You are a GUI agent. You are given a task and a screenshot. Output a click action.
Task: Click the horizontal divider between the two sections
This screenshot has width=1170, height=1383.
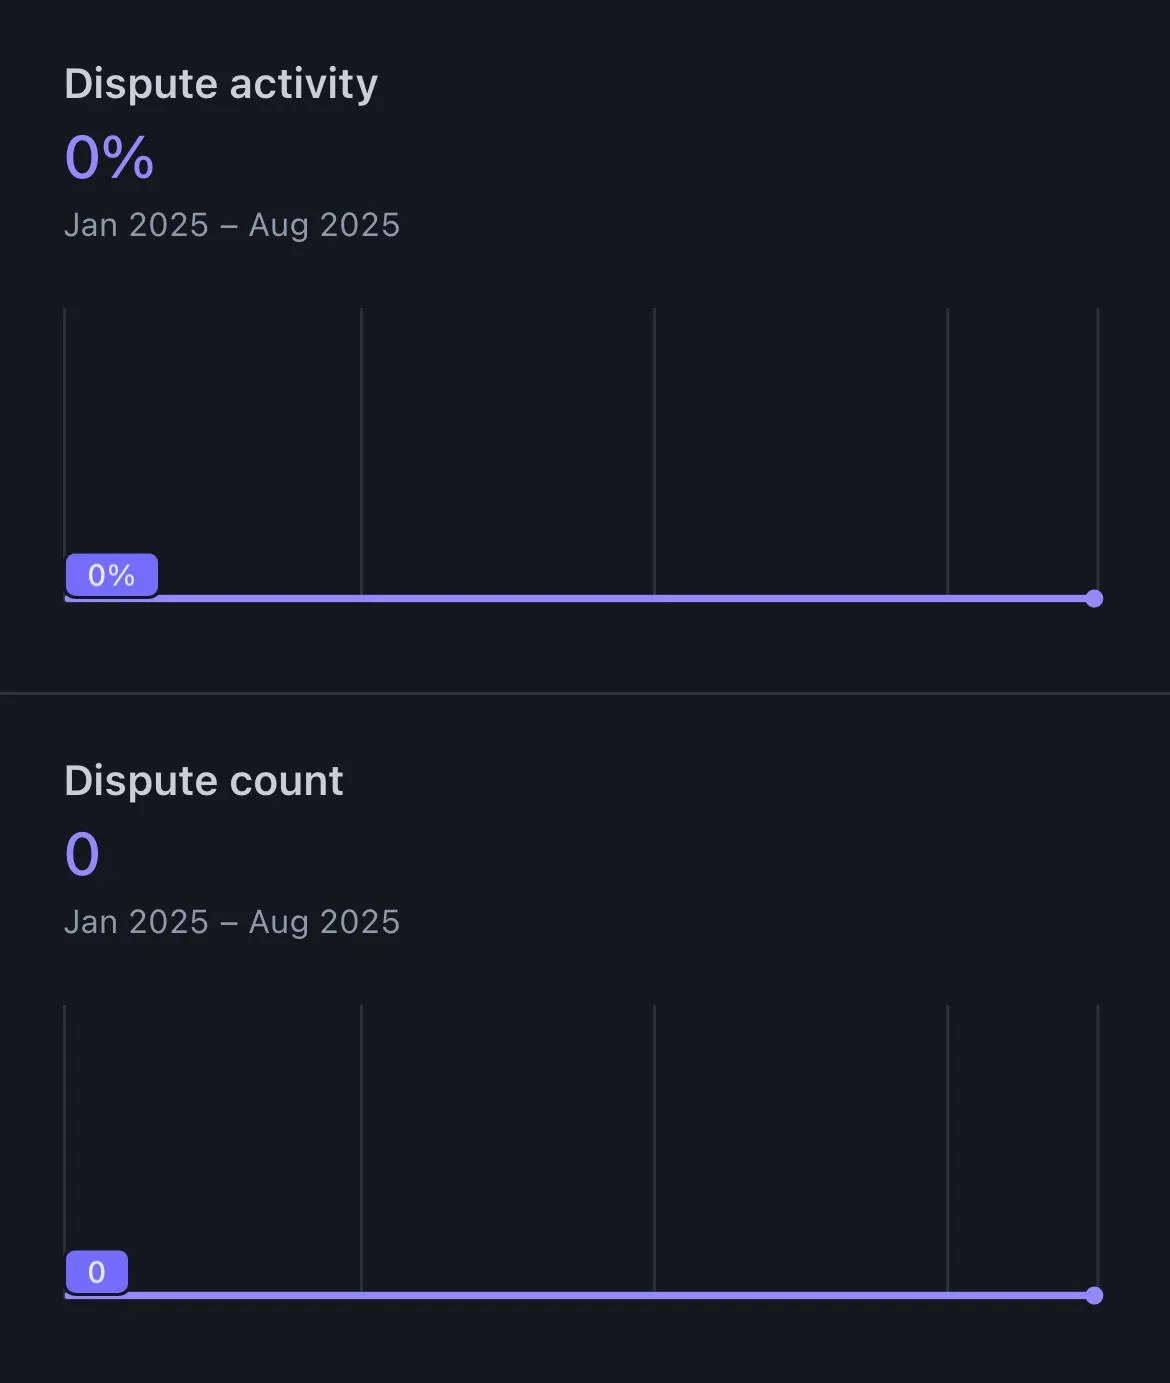click(585, 692)
